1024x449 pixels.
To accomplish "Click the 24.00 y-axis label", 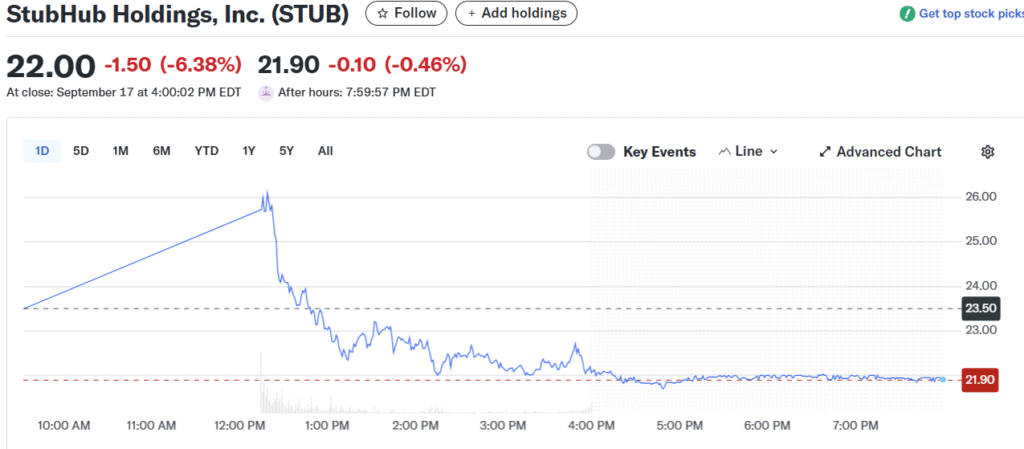I will pyautogui.click(x=980, y=285).
